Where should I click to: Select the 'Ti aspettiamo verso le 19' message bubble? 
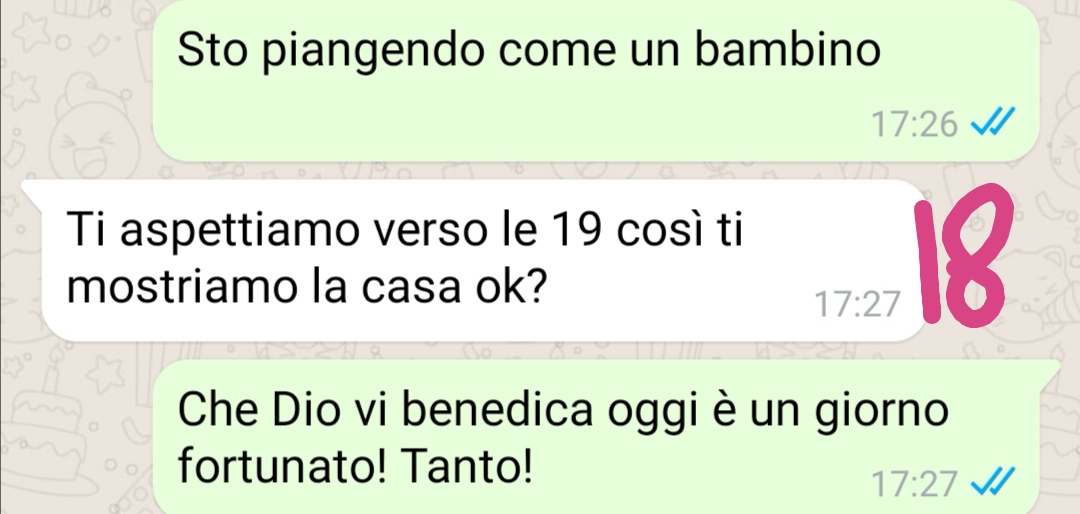coord(482,260)
